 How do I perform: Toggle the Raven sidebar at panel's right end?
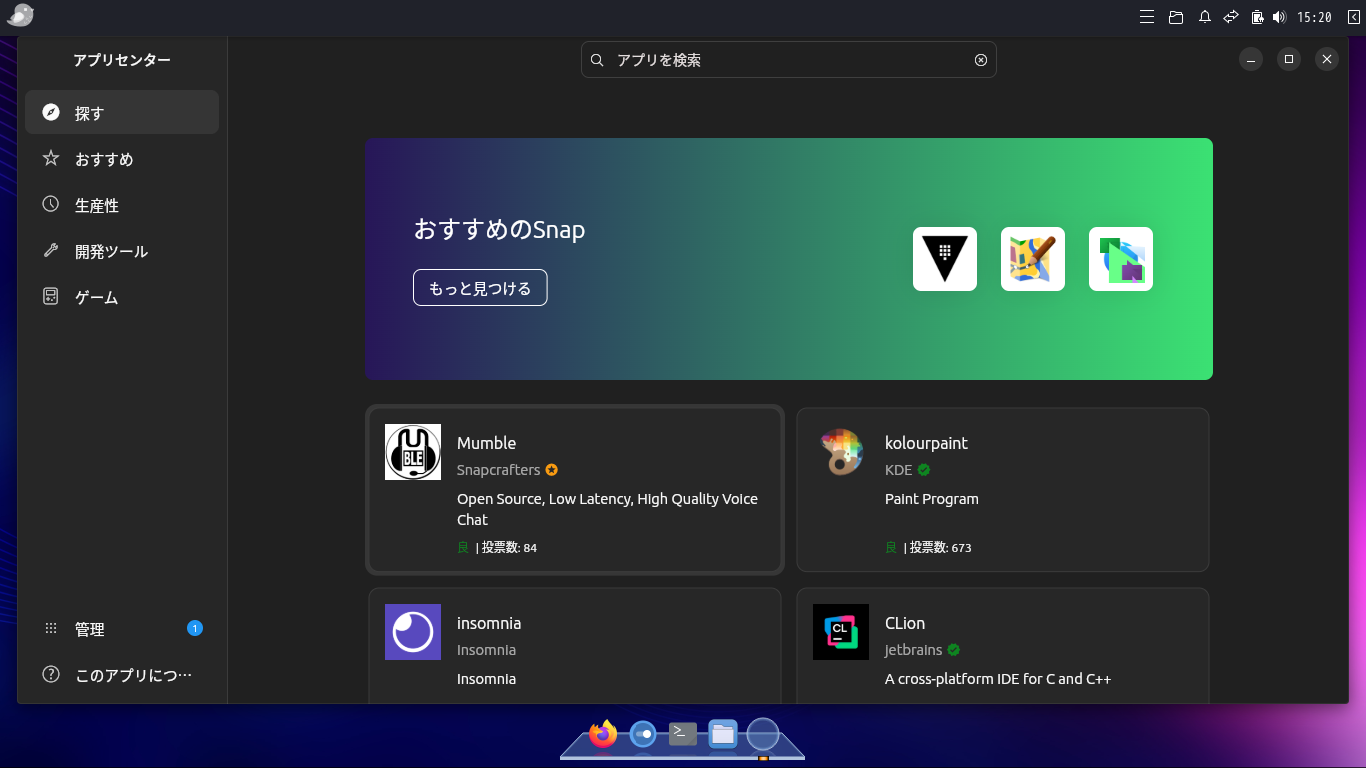tap(1353, 17)
